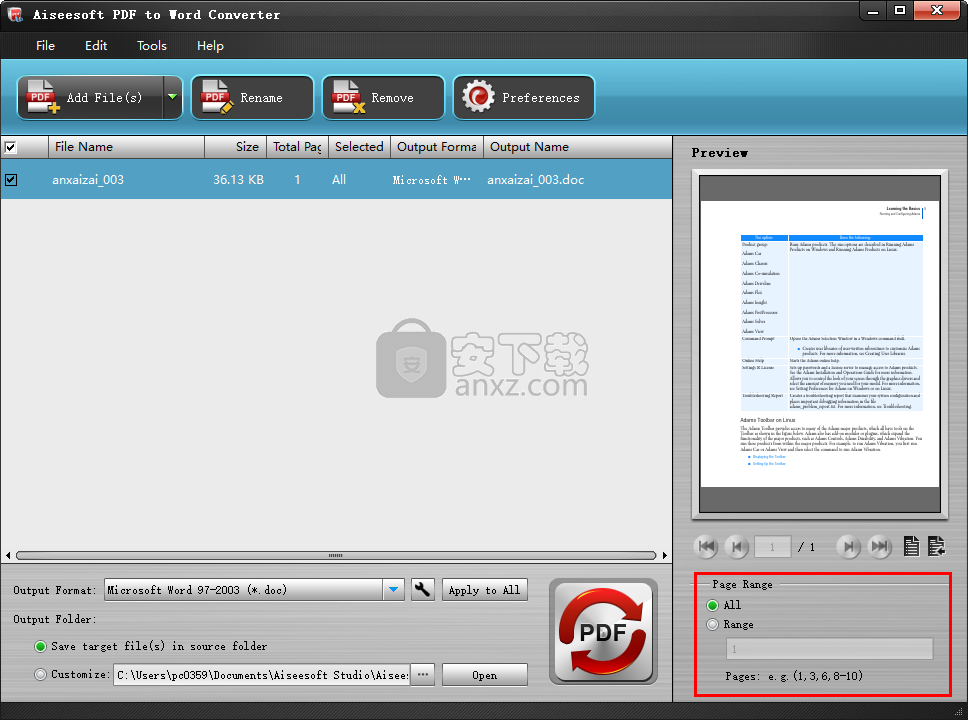
Task: Toggle the select-all checkbox in the header
Action: pyautogui.click(x=10, y=148)
